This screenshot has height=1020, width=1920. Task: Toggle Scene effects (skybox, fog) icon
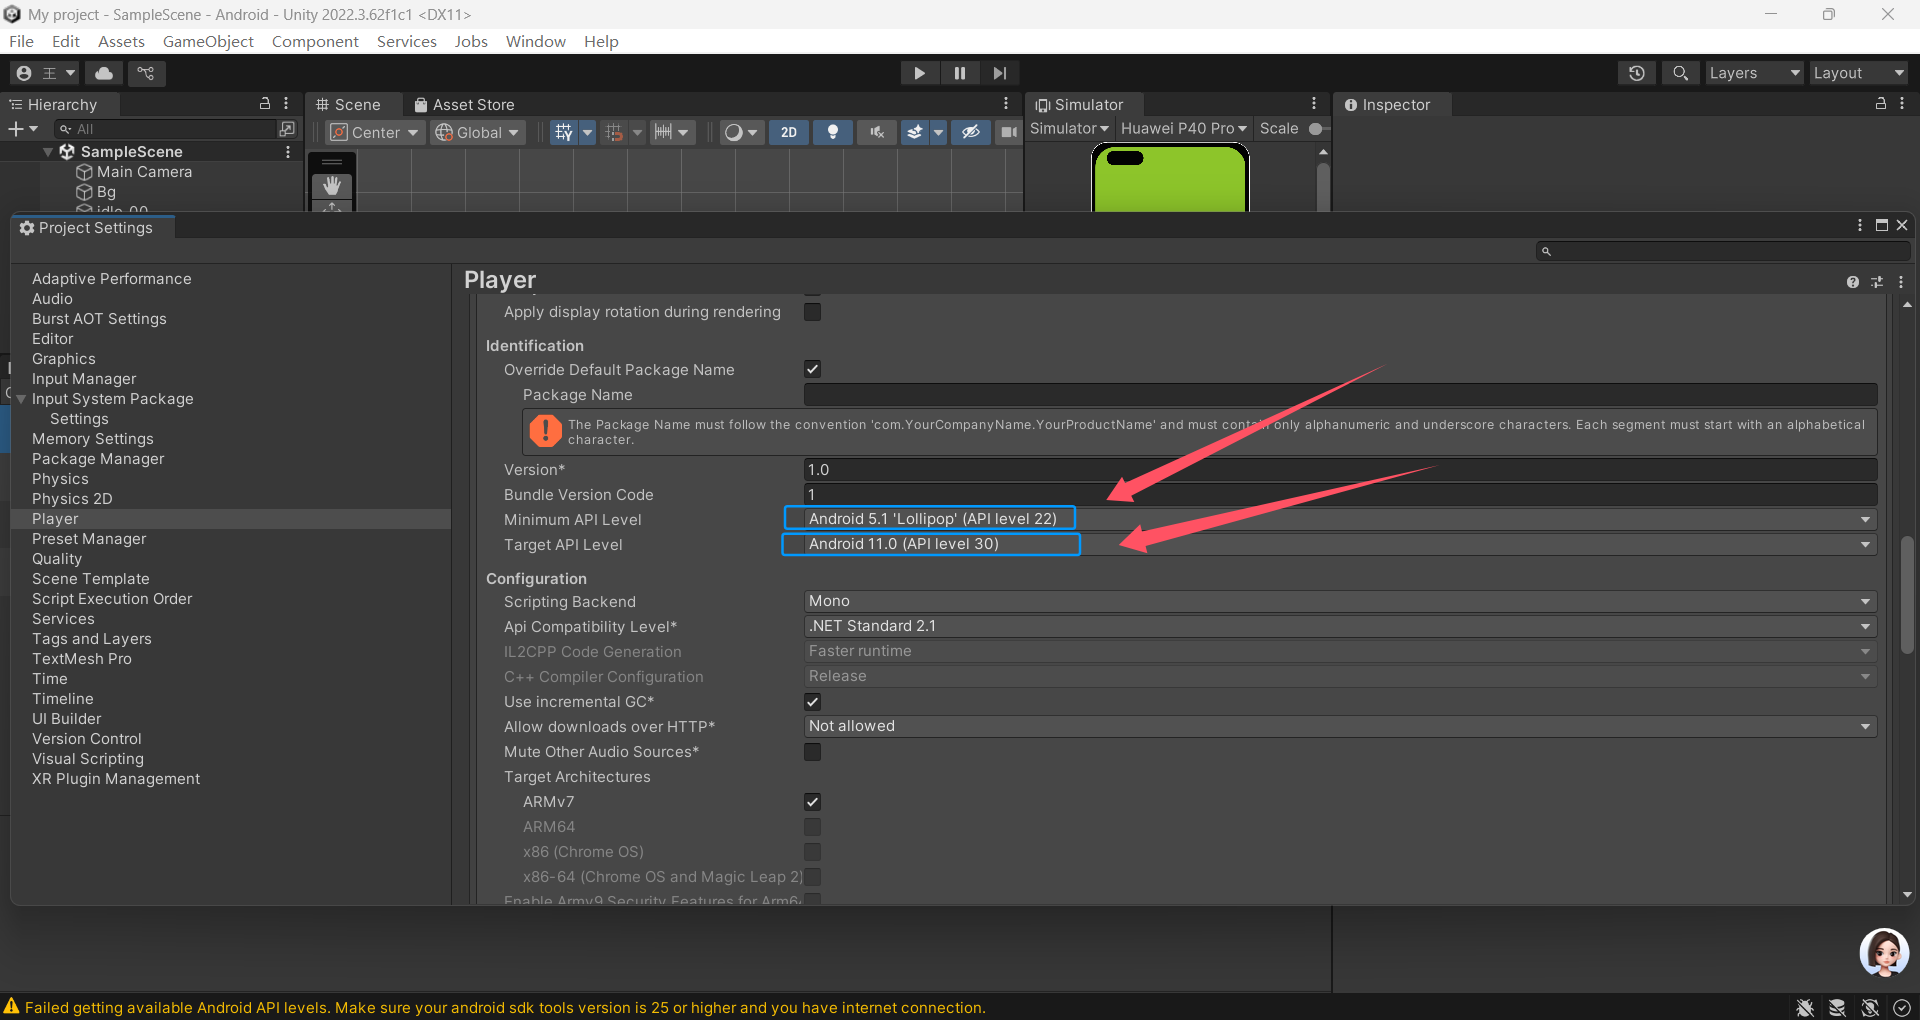pos(915,132)
